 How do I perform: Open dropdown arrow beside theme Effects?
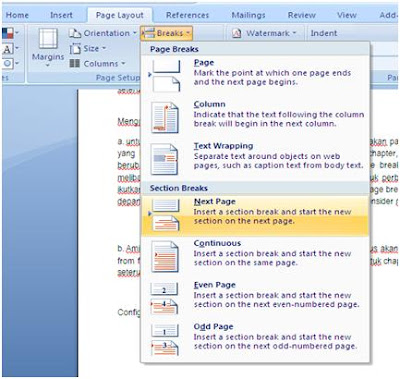(x=17, y=63)
